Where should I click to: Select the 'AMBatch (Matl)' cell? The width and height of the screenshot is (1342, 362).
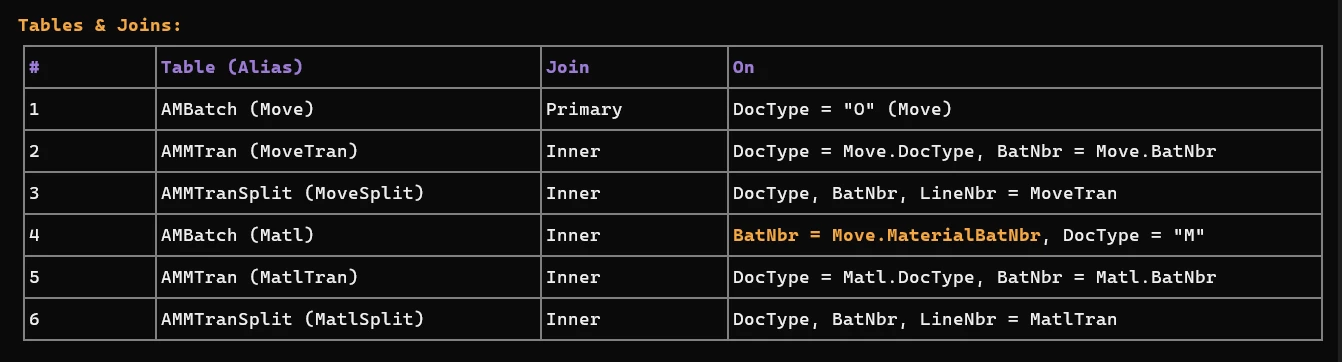[x=348, y=235]
